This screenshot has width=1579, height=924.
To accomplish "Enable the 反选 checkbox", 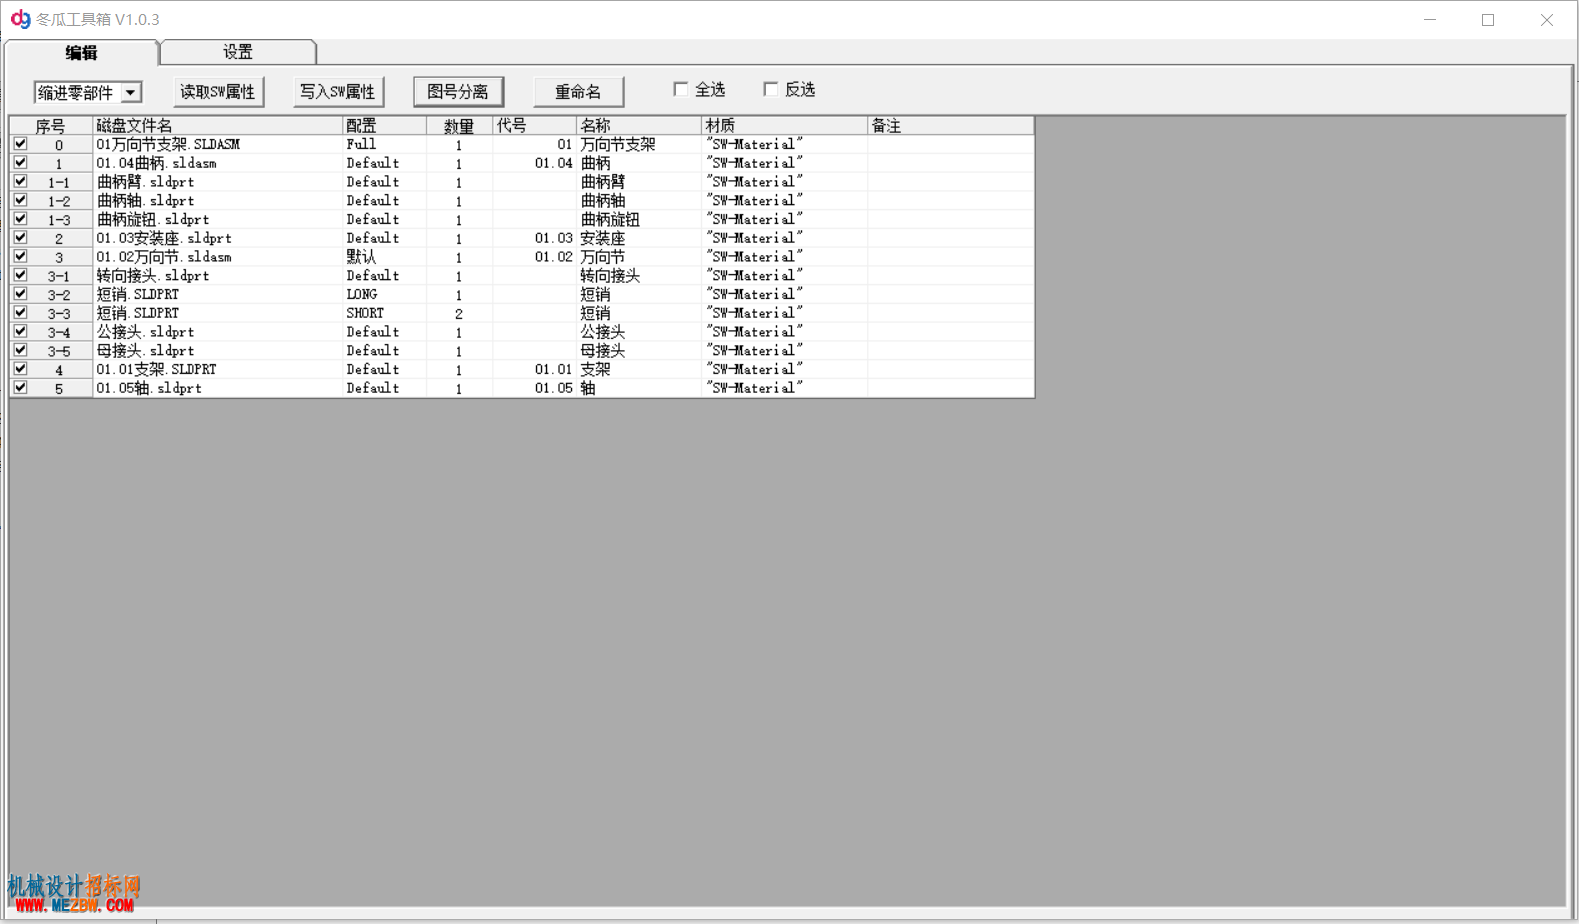I will [x=771, y=89].
